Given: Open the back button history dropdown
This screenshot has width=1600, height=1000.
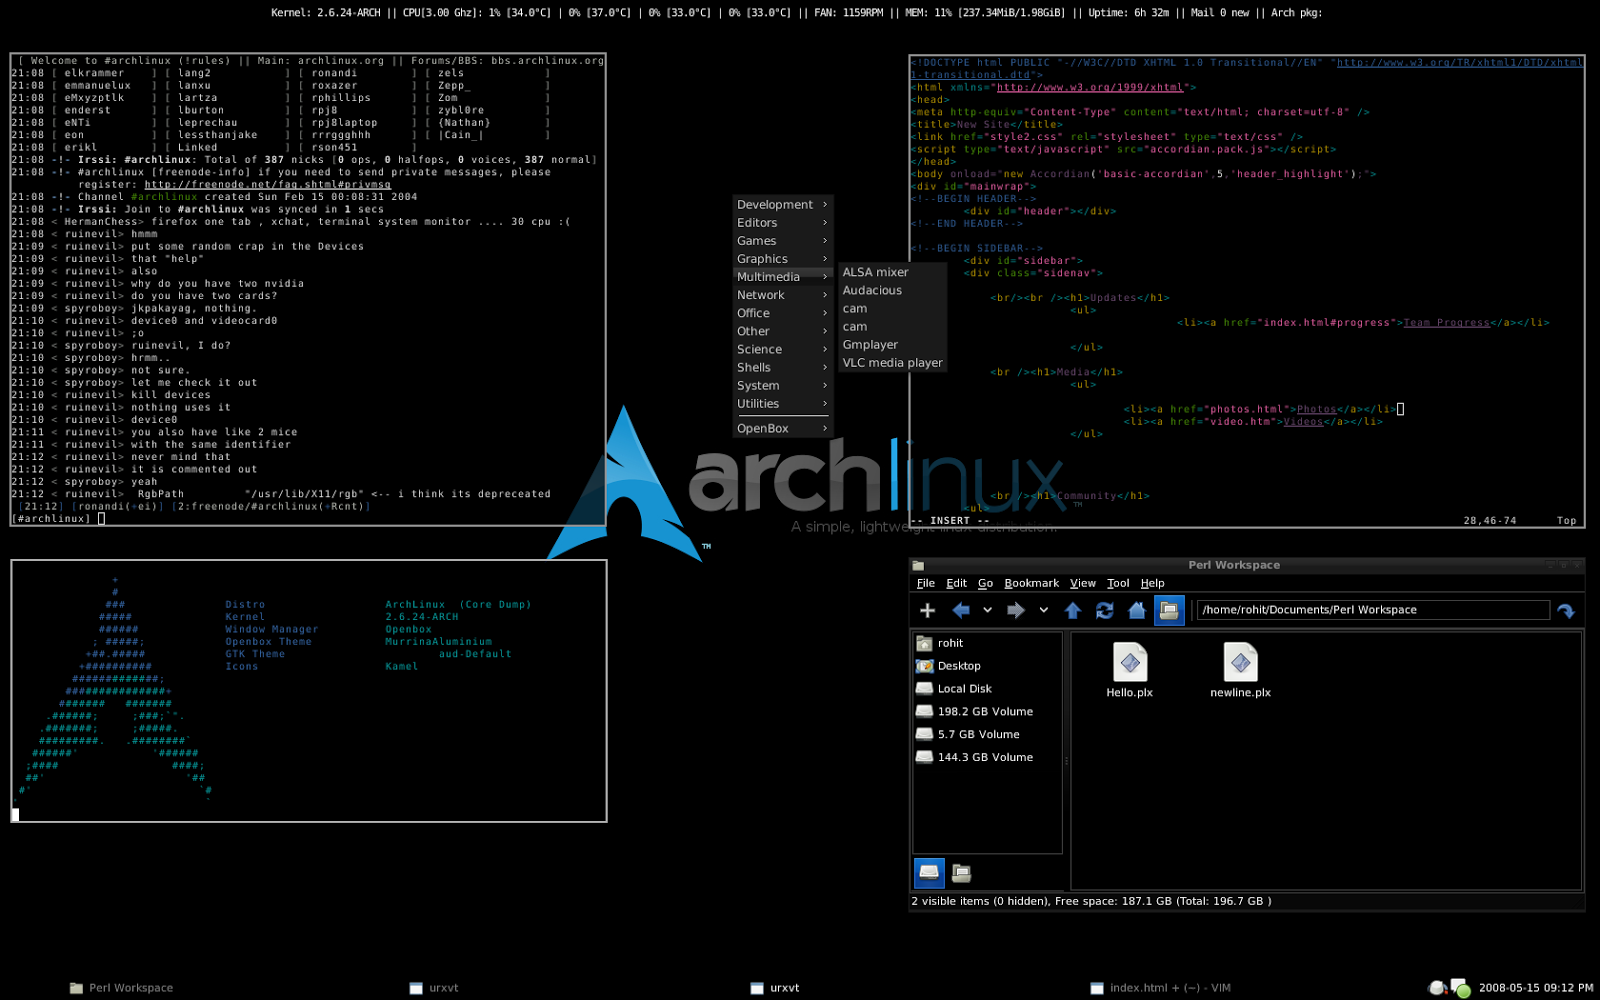Looking at the screenshot, I should (987, 609).
